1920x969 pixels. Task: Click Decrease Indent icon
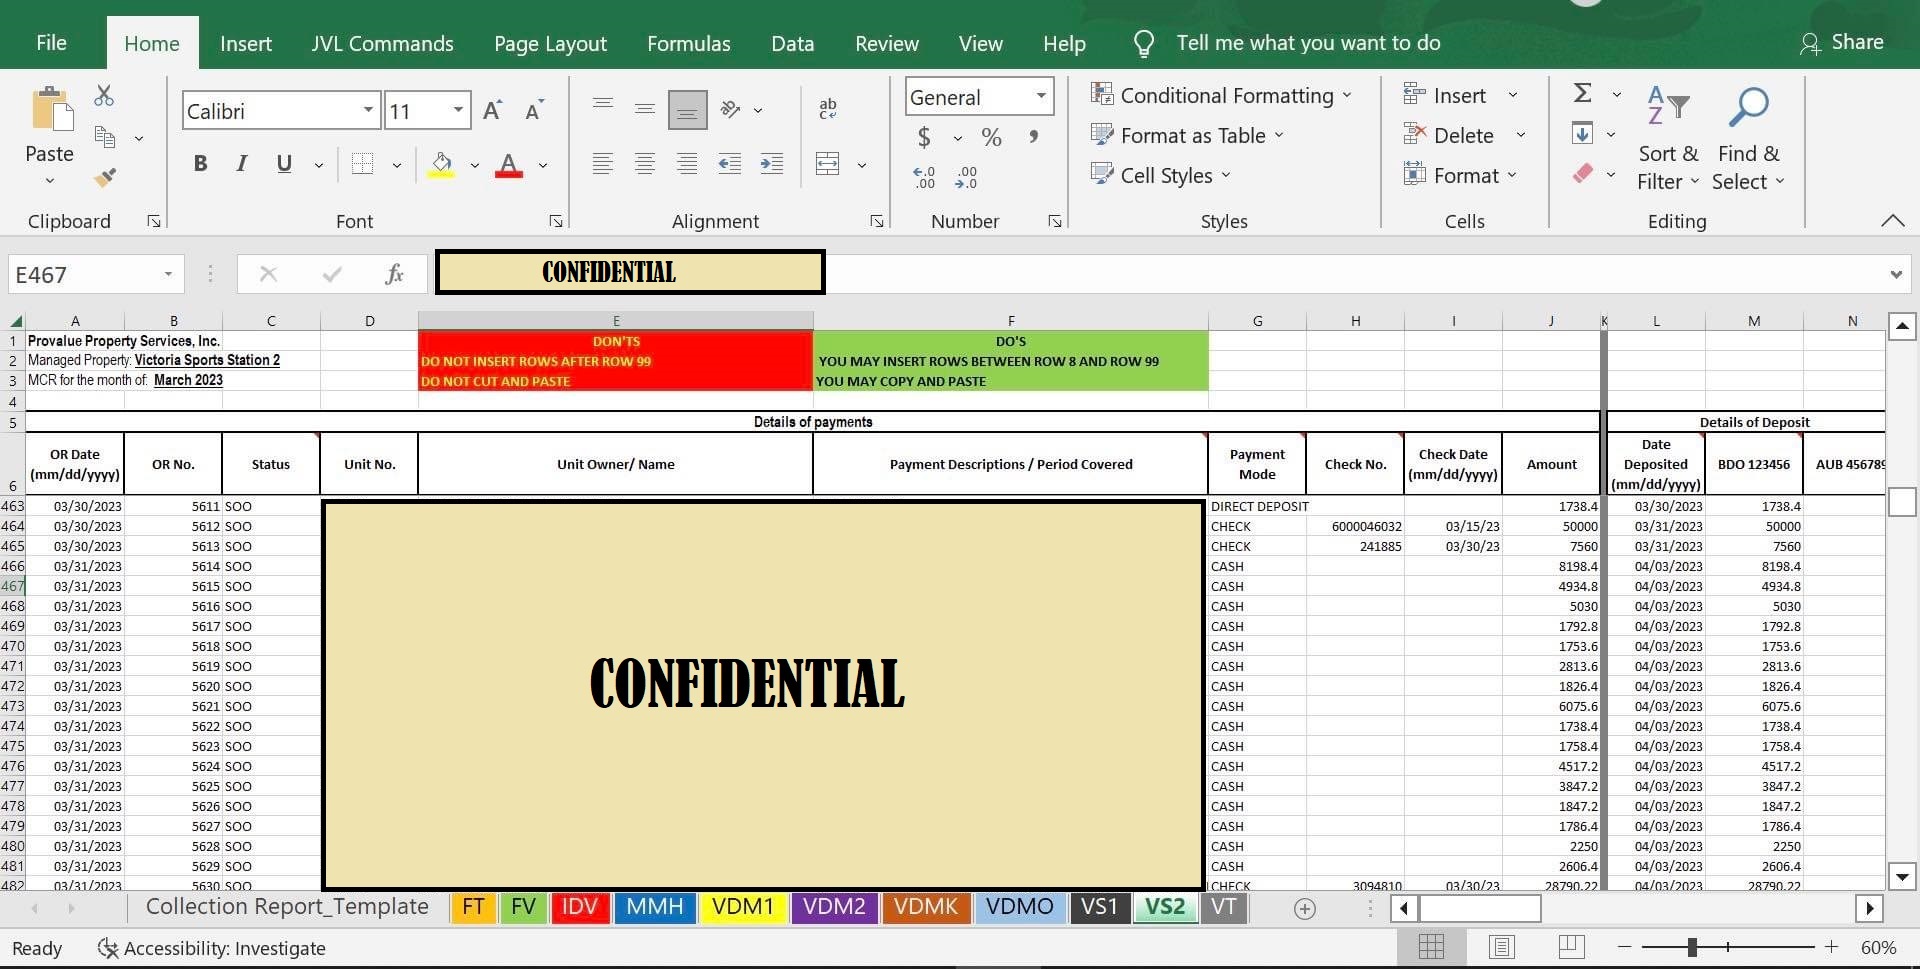coord(729,164)
